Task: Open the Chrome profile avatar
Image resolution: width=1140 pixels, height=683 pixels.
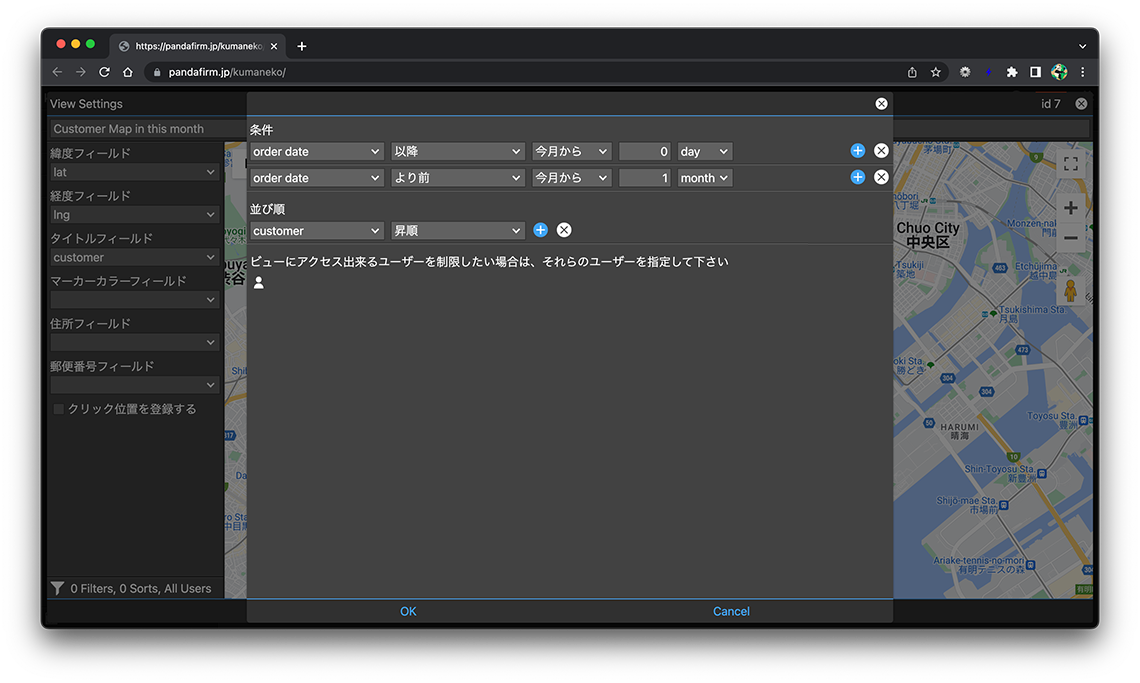Action: pyautogui.click(x=1059, y=72)
